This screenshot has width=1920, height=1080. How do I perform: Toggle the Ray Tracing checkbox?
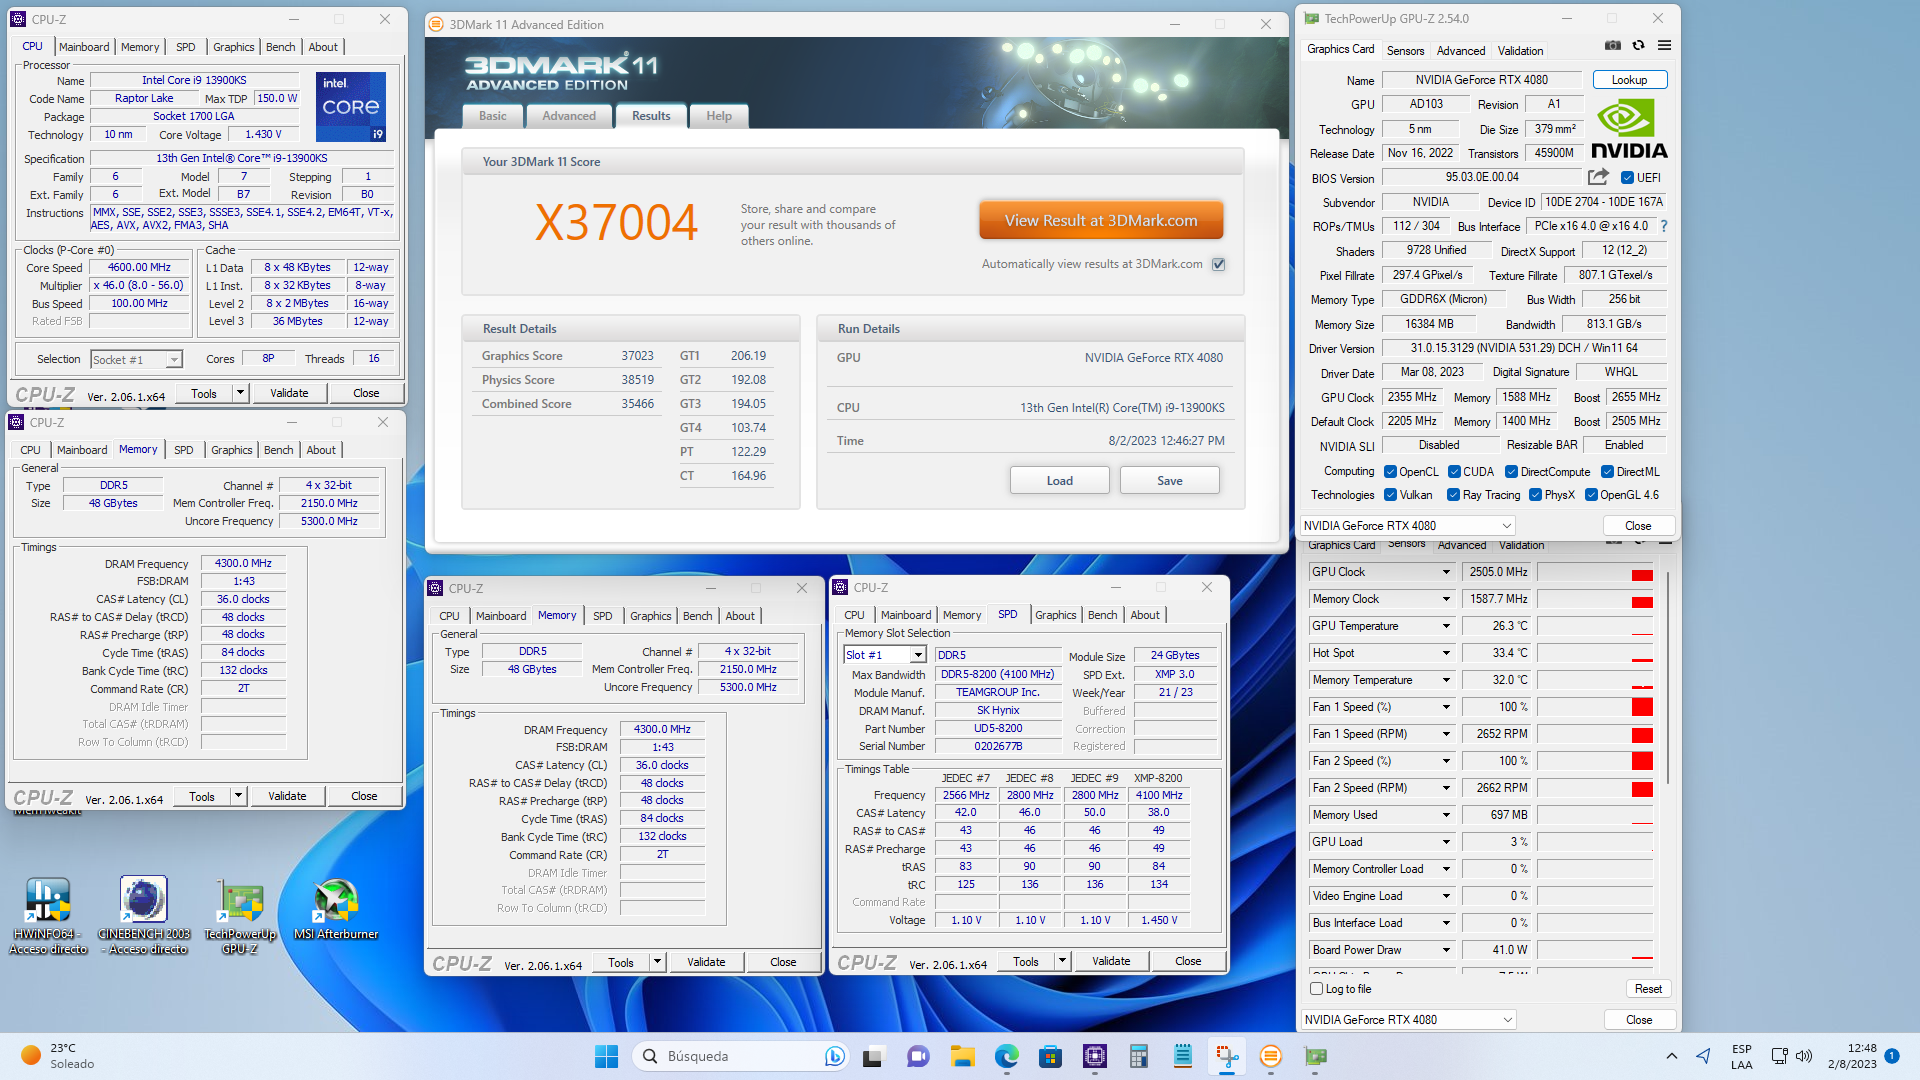click(x=1454, y=495)
